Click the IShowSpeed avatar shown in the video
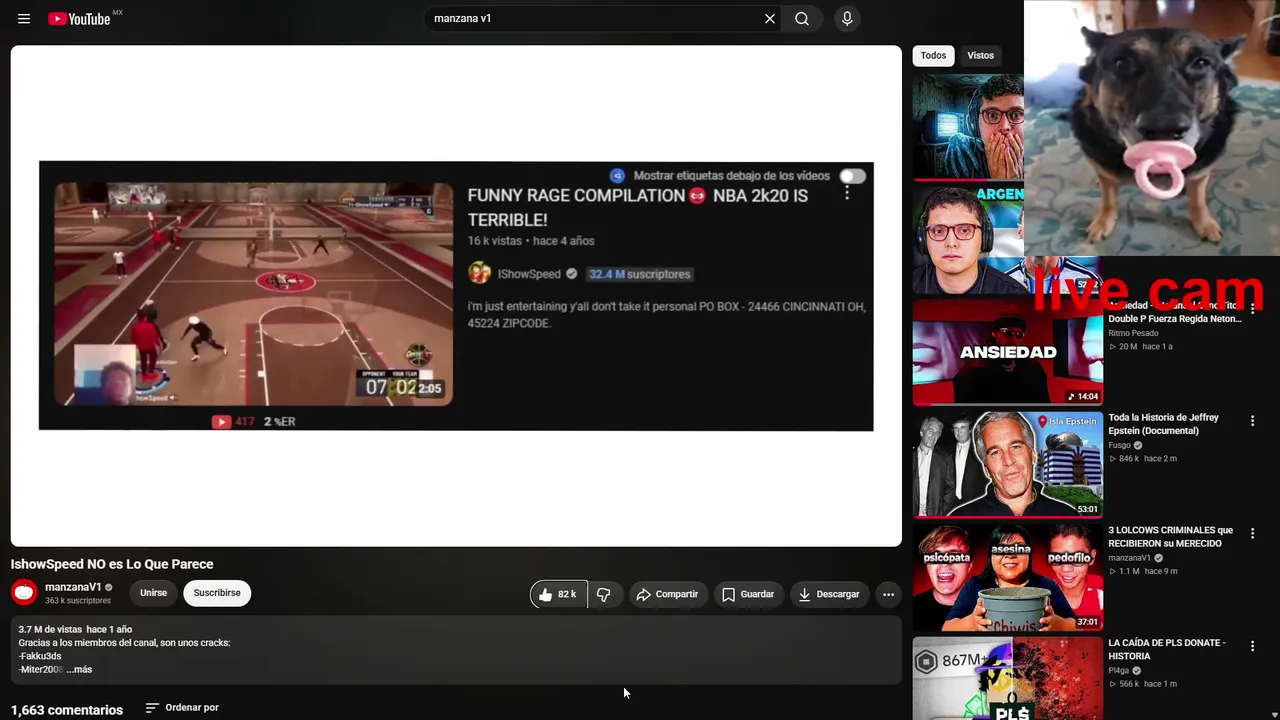 (x=480, y=273)
